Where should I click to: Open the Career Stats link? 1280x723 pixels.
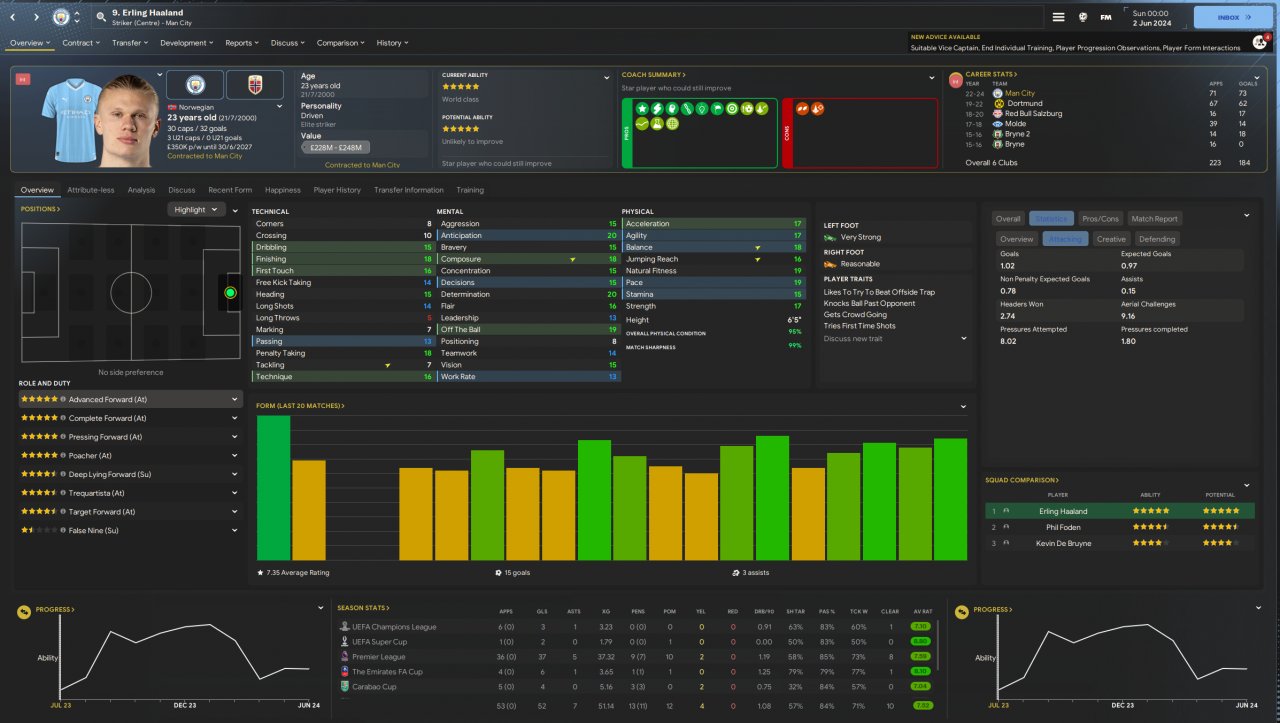coord(990,74)
